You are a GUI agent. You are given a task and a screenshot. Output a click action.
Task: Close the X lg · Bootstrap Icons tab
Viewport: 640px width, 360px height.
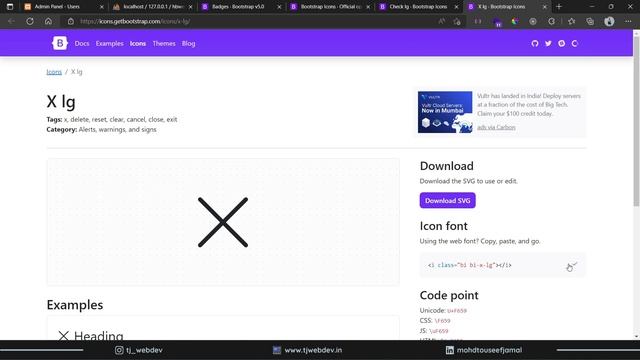point(544,7)
